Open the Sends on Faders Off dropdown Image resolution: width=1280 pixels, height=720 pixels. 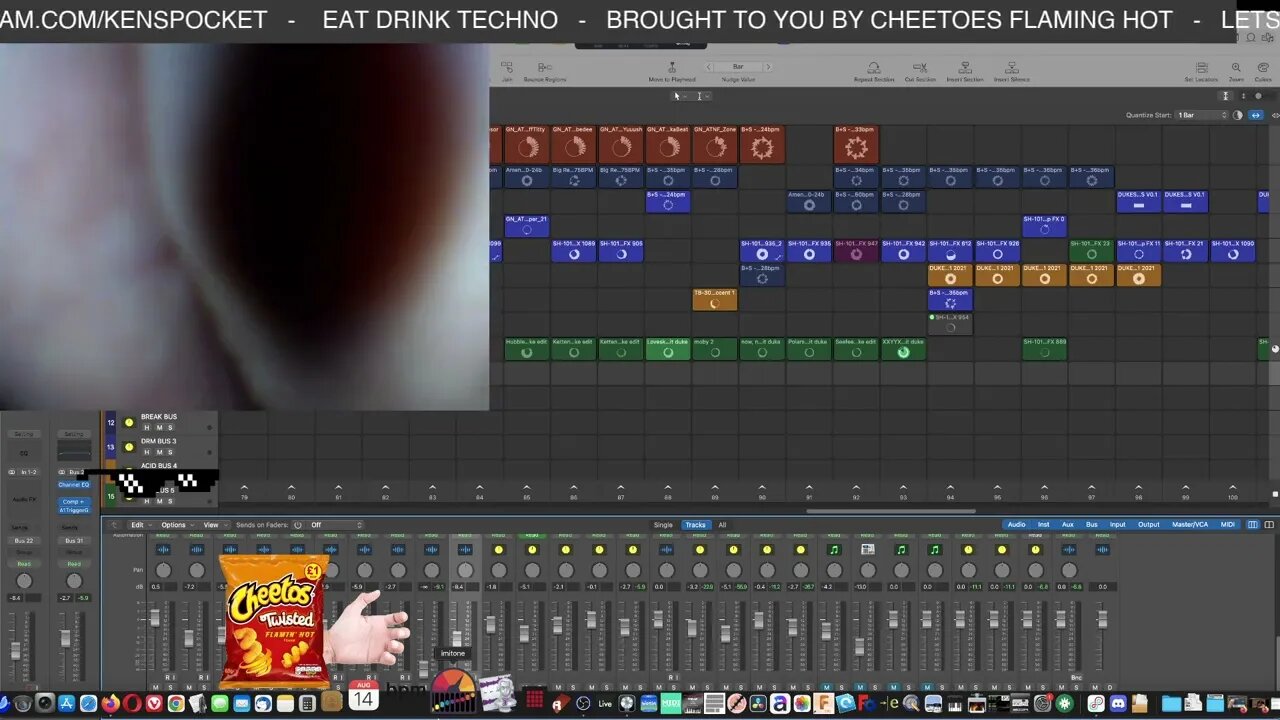pos(335,525)
